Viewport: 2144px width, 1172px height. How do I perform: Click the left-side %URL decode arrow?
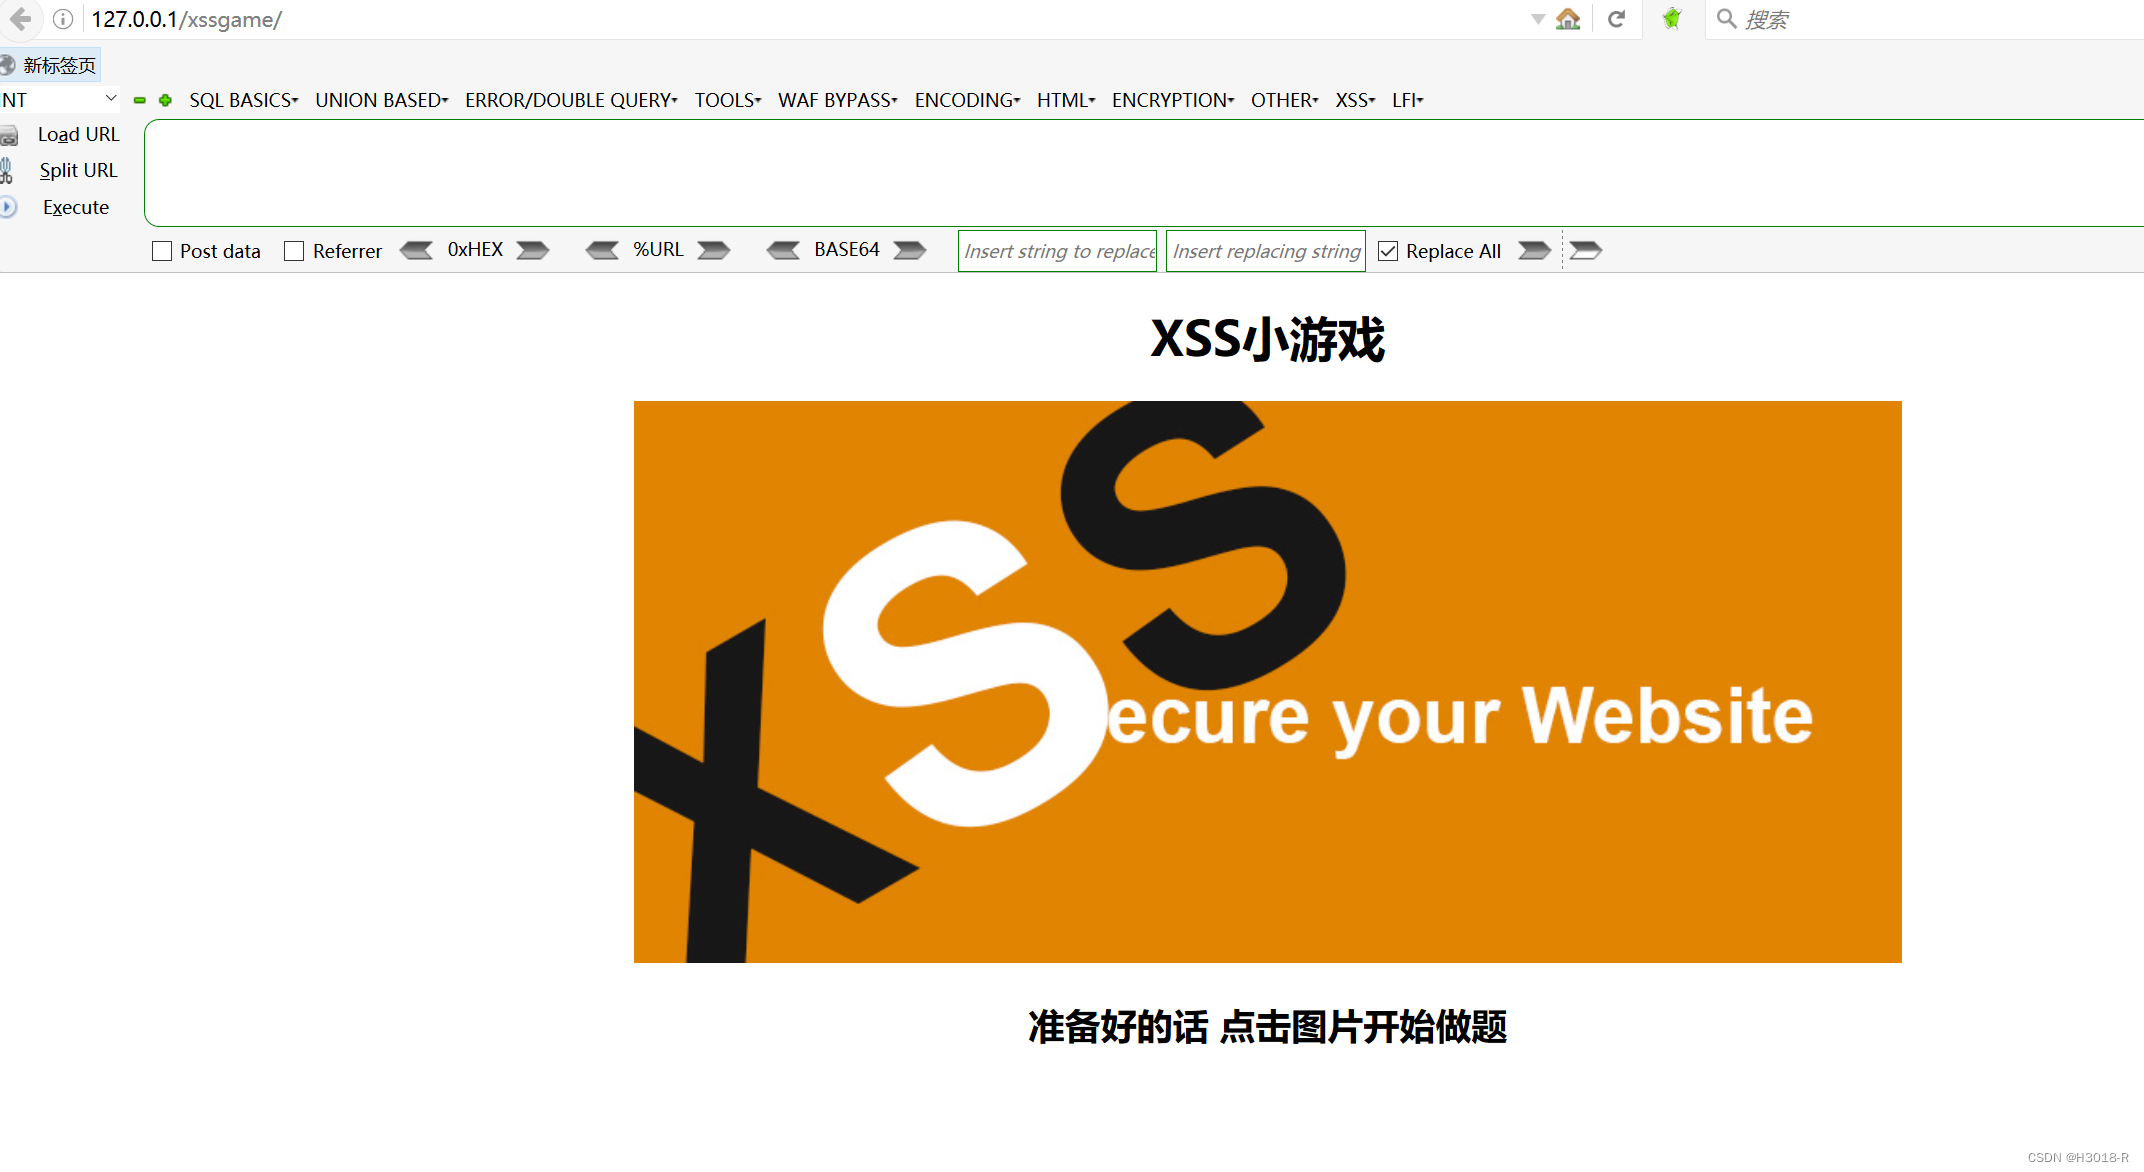click(x=600, y=251)
